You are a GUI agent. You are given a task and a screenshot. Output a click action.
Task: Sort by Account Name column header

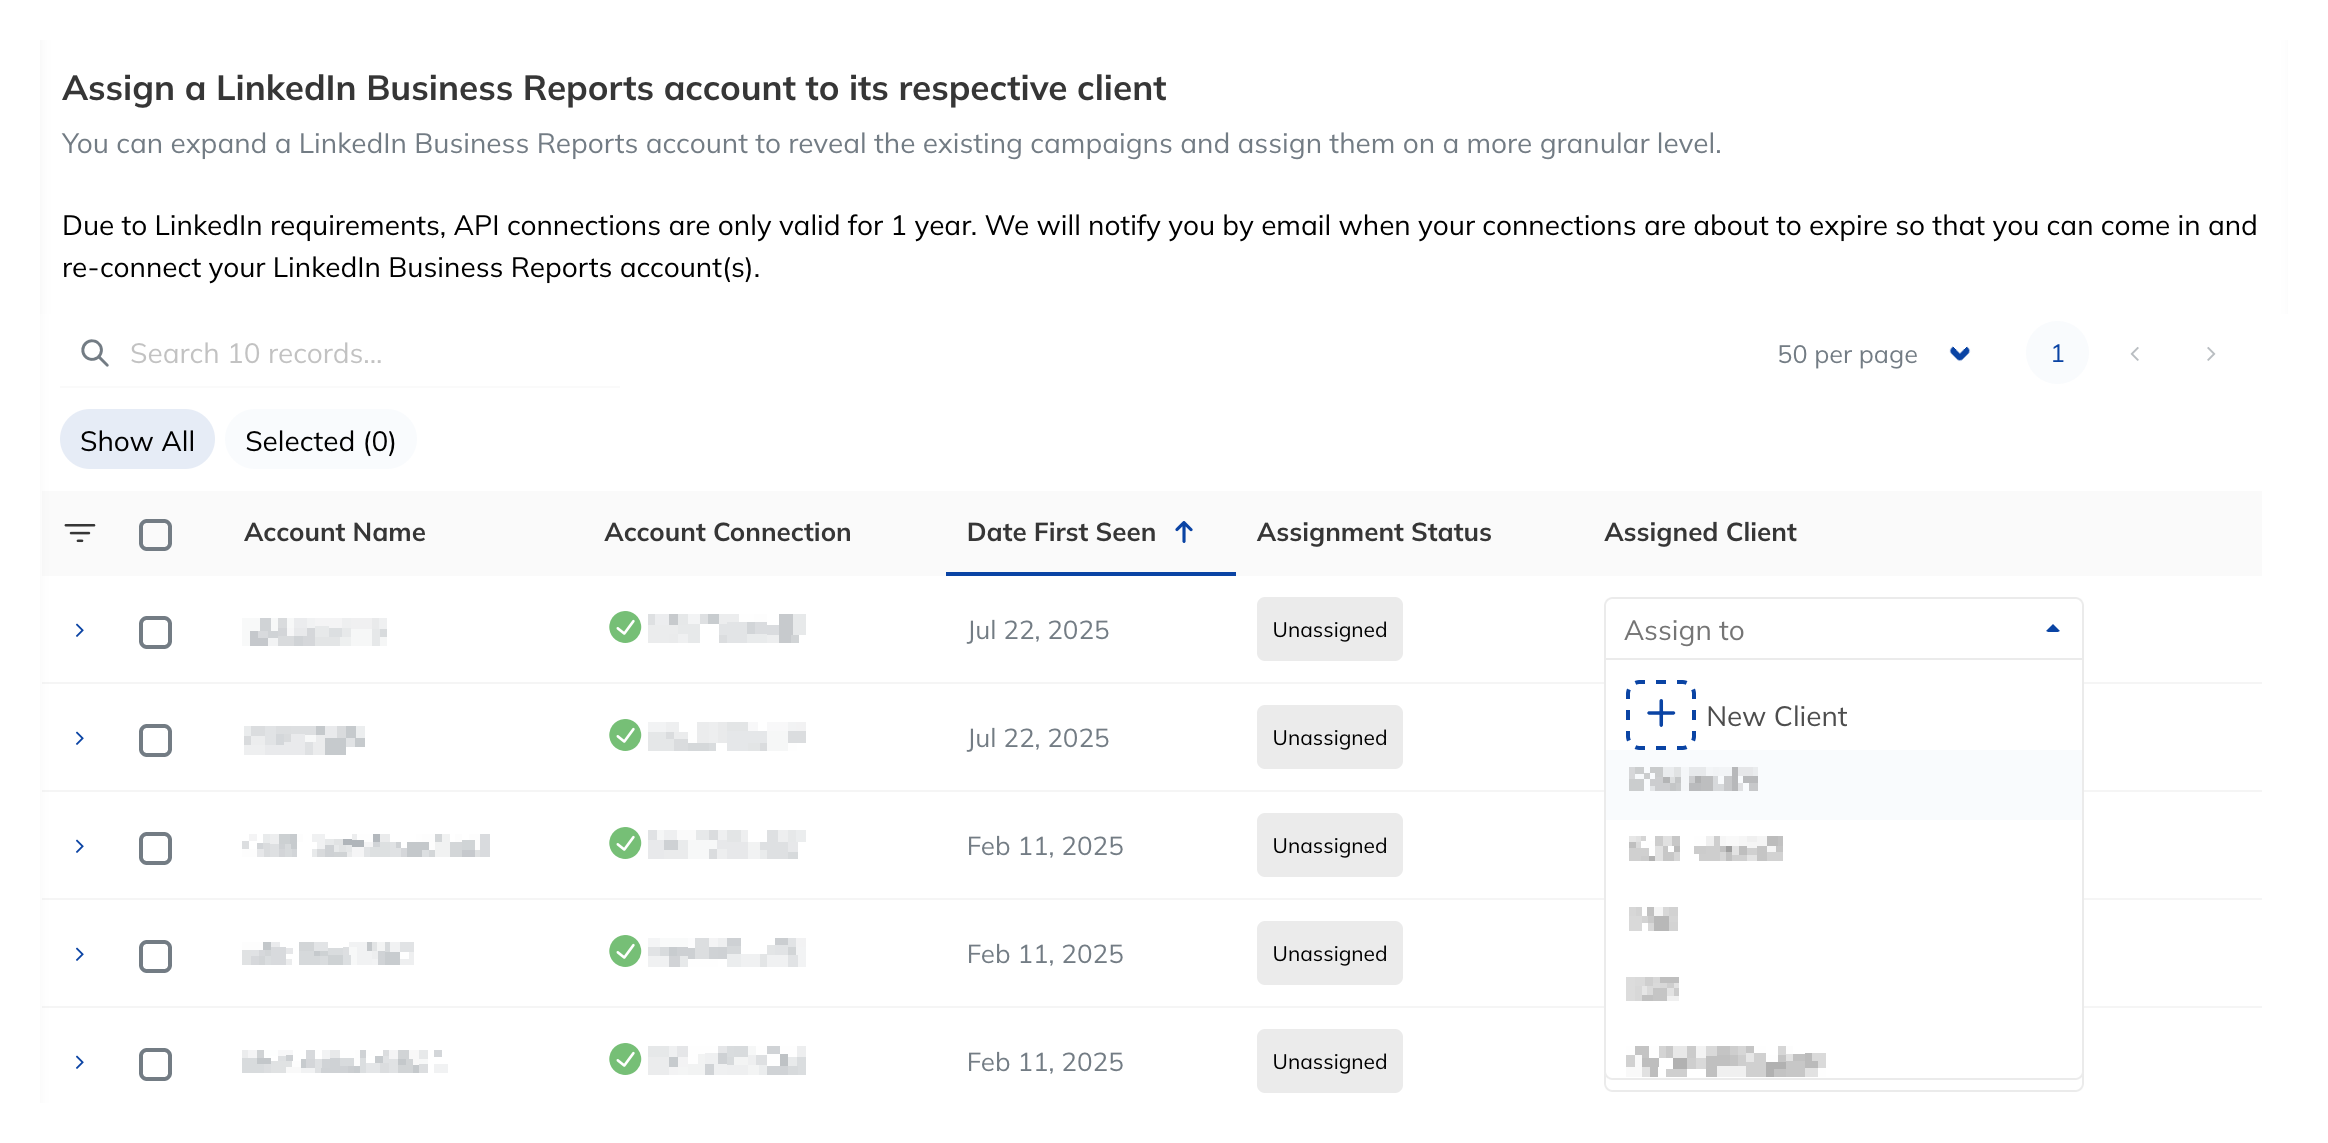pyautogui.click(x=335, y=532)
